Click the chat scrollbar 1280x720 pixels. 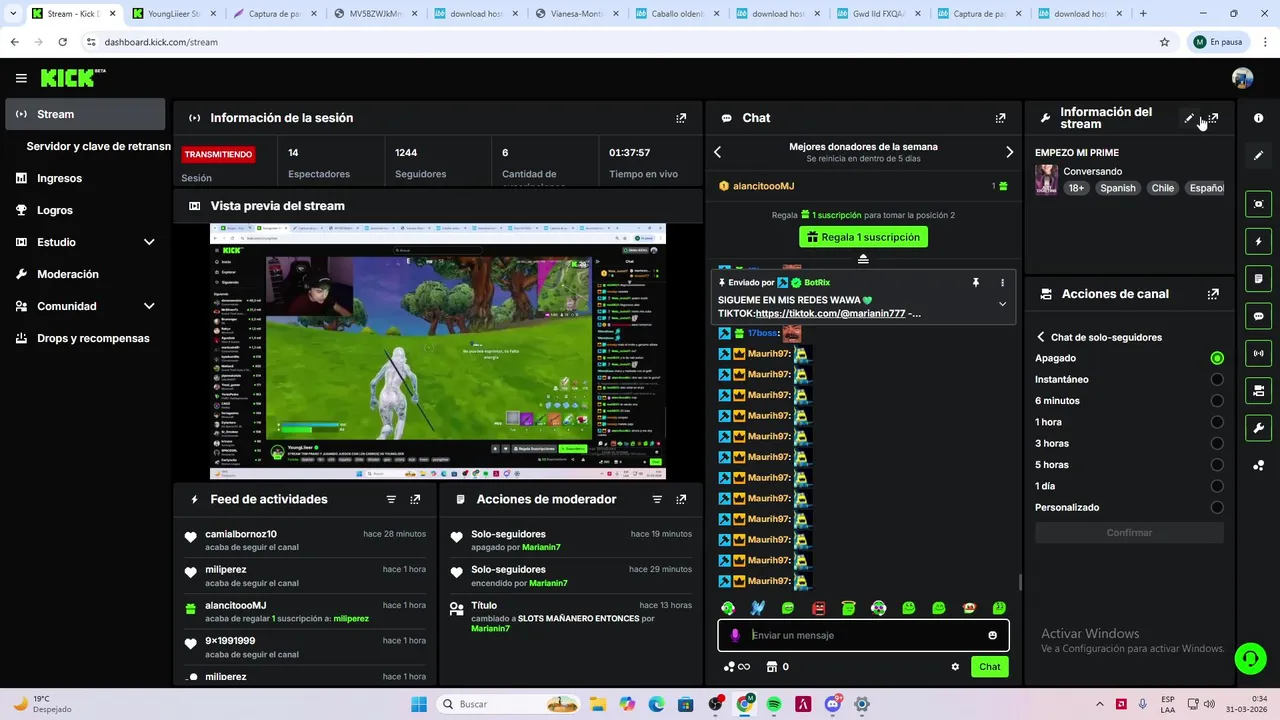[x=1019, y=581]
